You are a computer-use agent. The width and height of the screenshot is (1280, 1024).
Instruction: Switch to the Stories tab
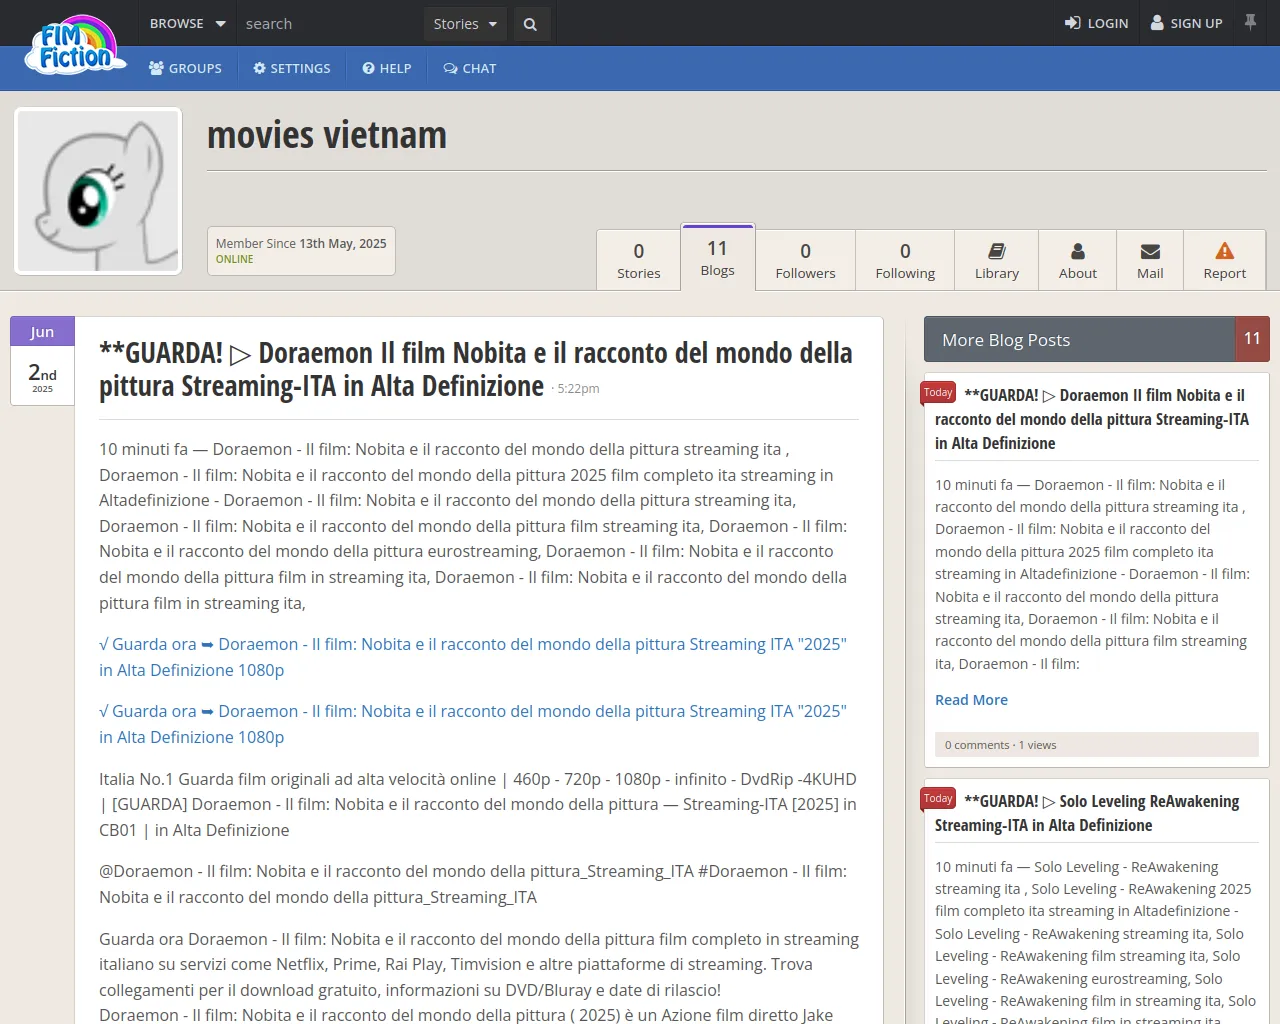(638, 260)
